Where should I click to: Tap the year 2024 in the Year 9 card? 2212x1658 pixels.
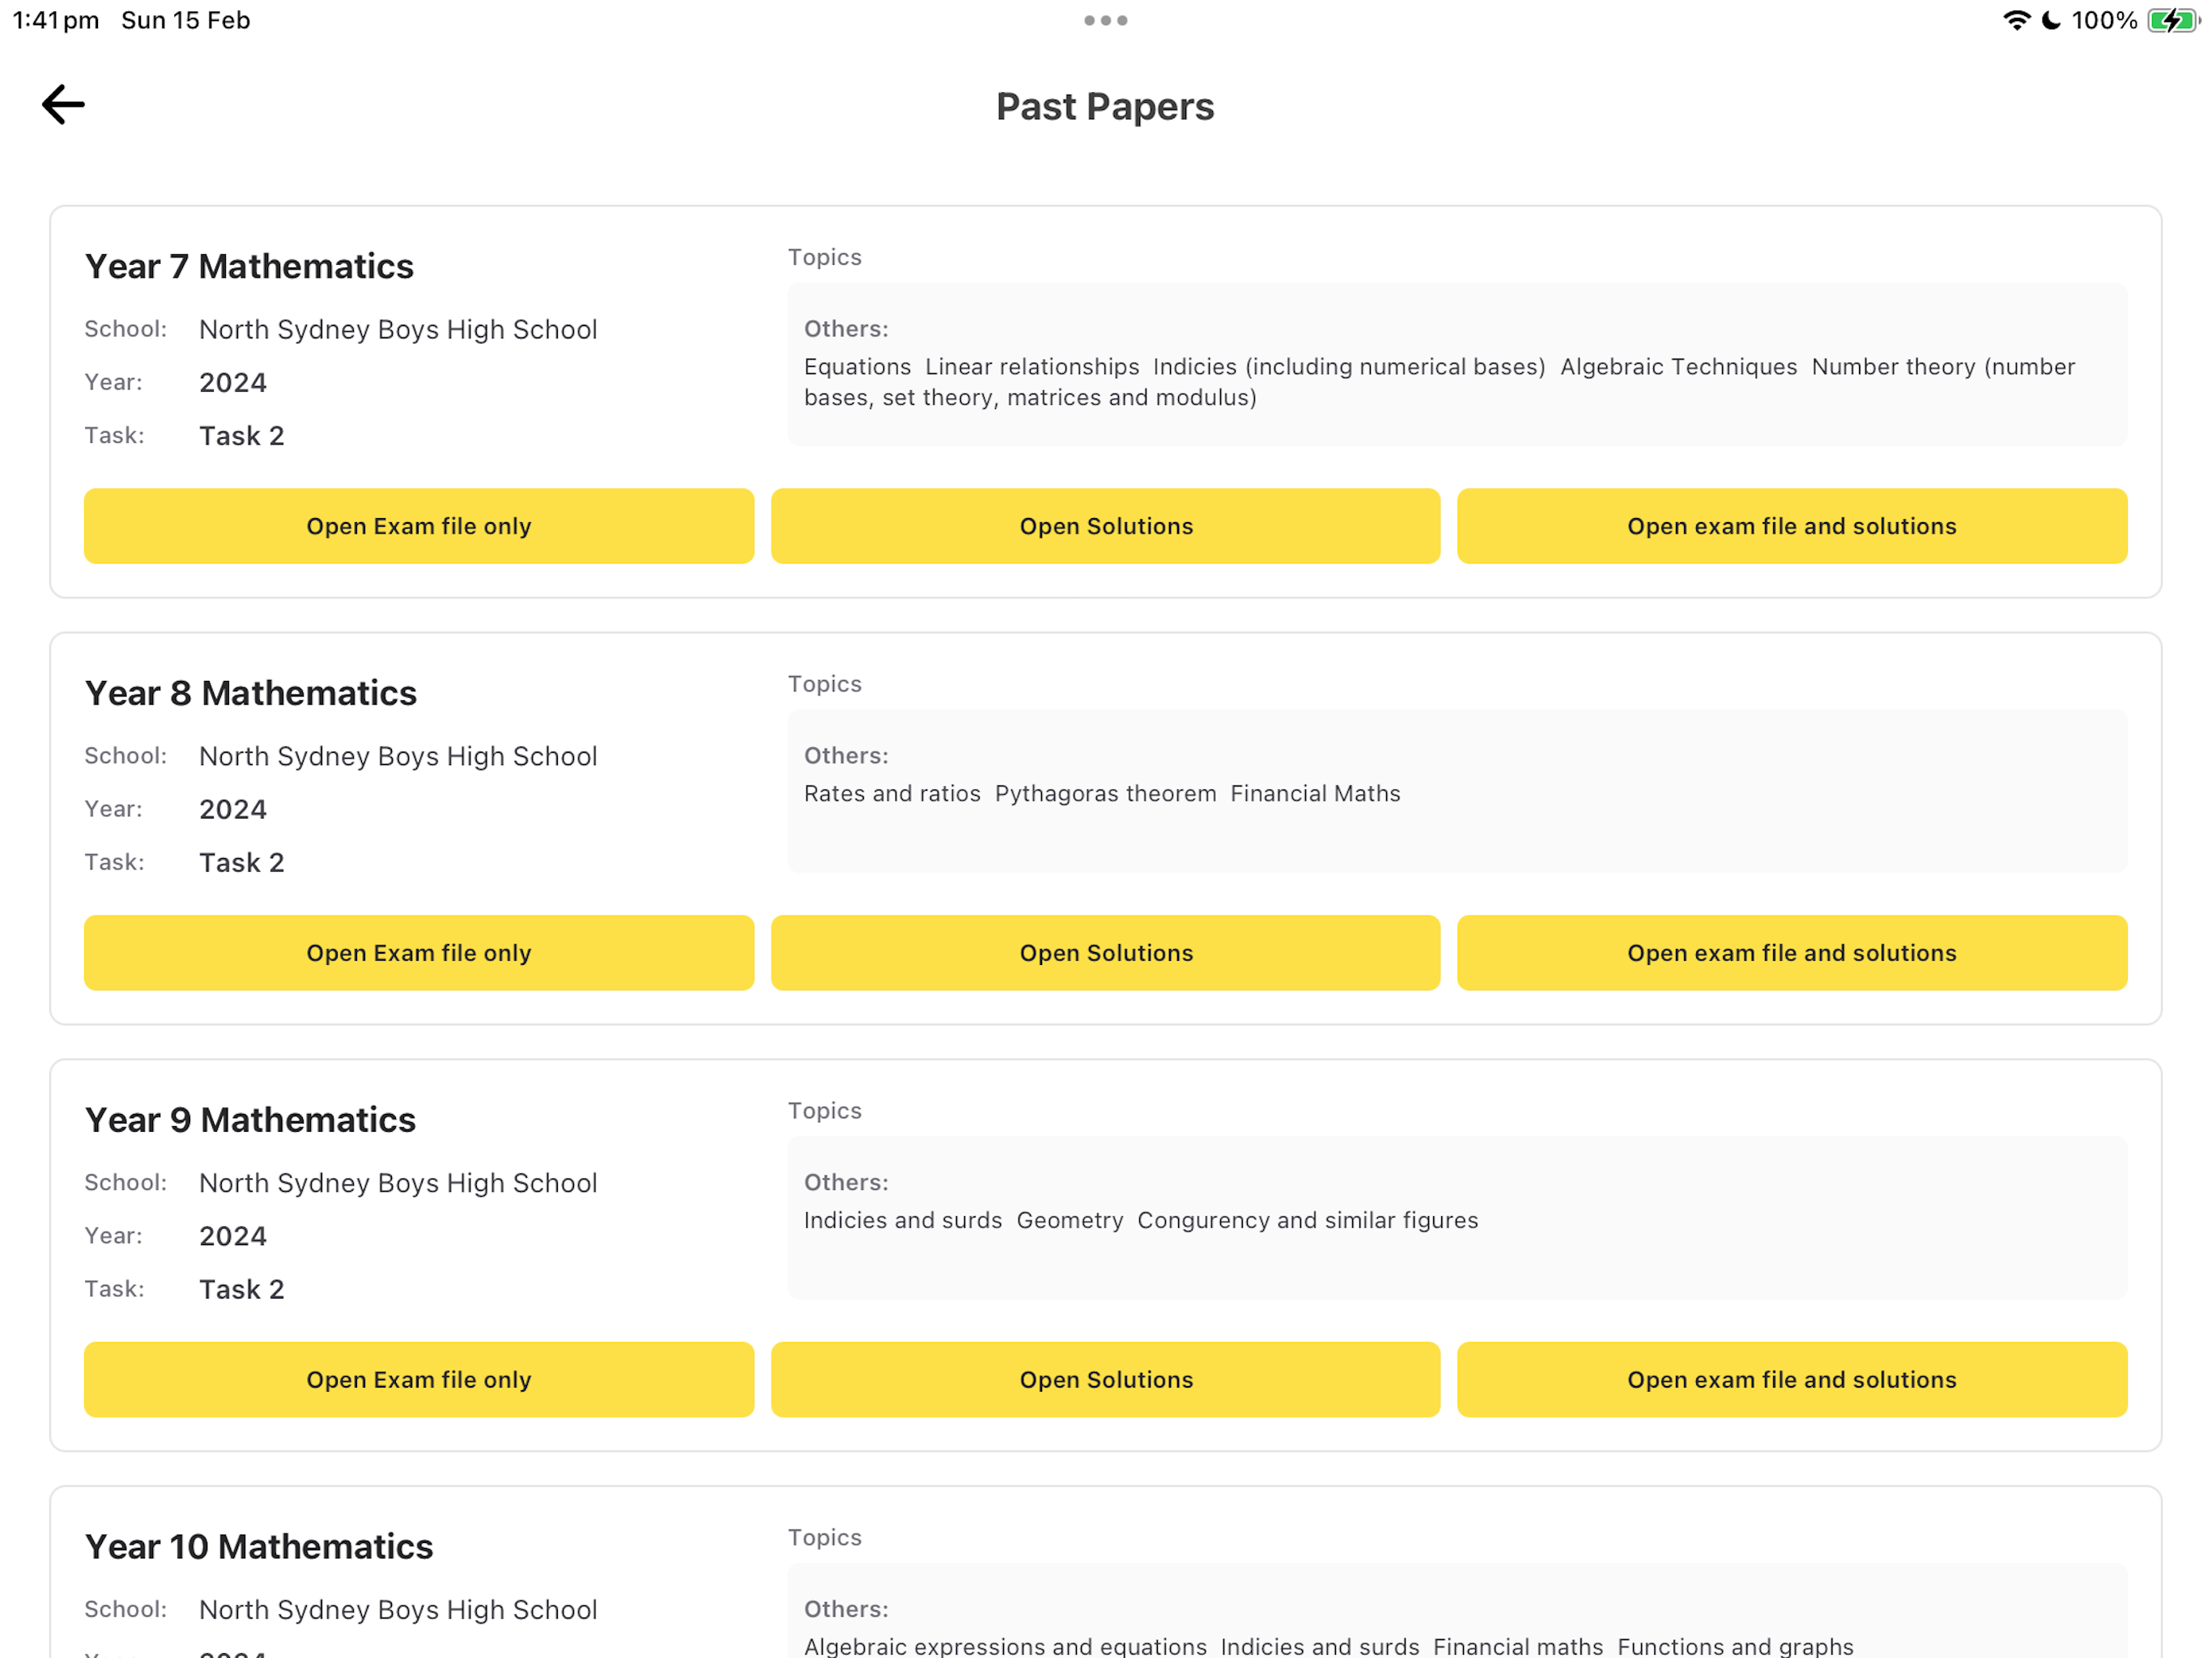[x=233, y=1237]
